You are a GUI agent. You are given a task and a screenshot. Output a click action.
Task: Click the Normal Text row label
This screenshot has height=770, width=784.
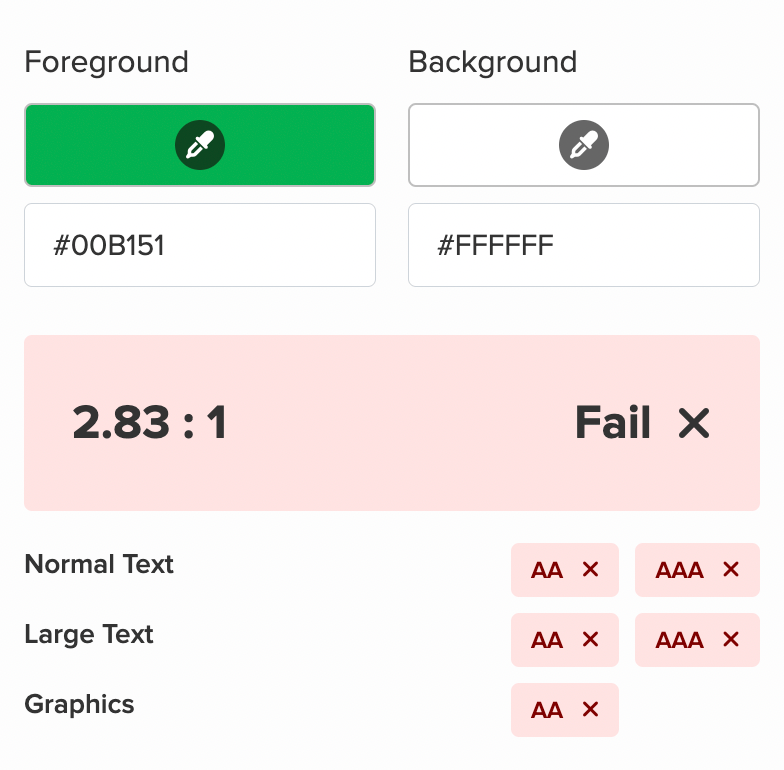(99, 564)
